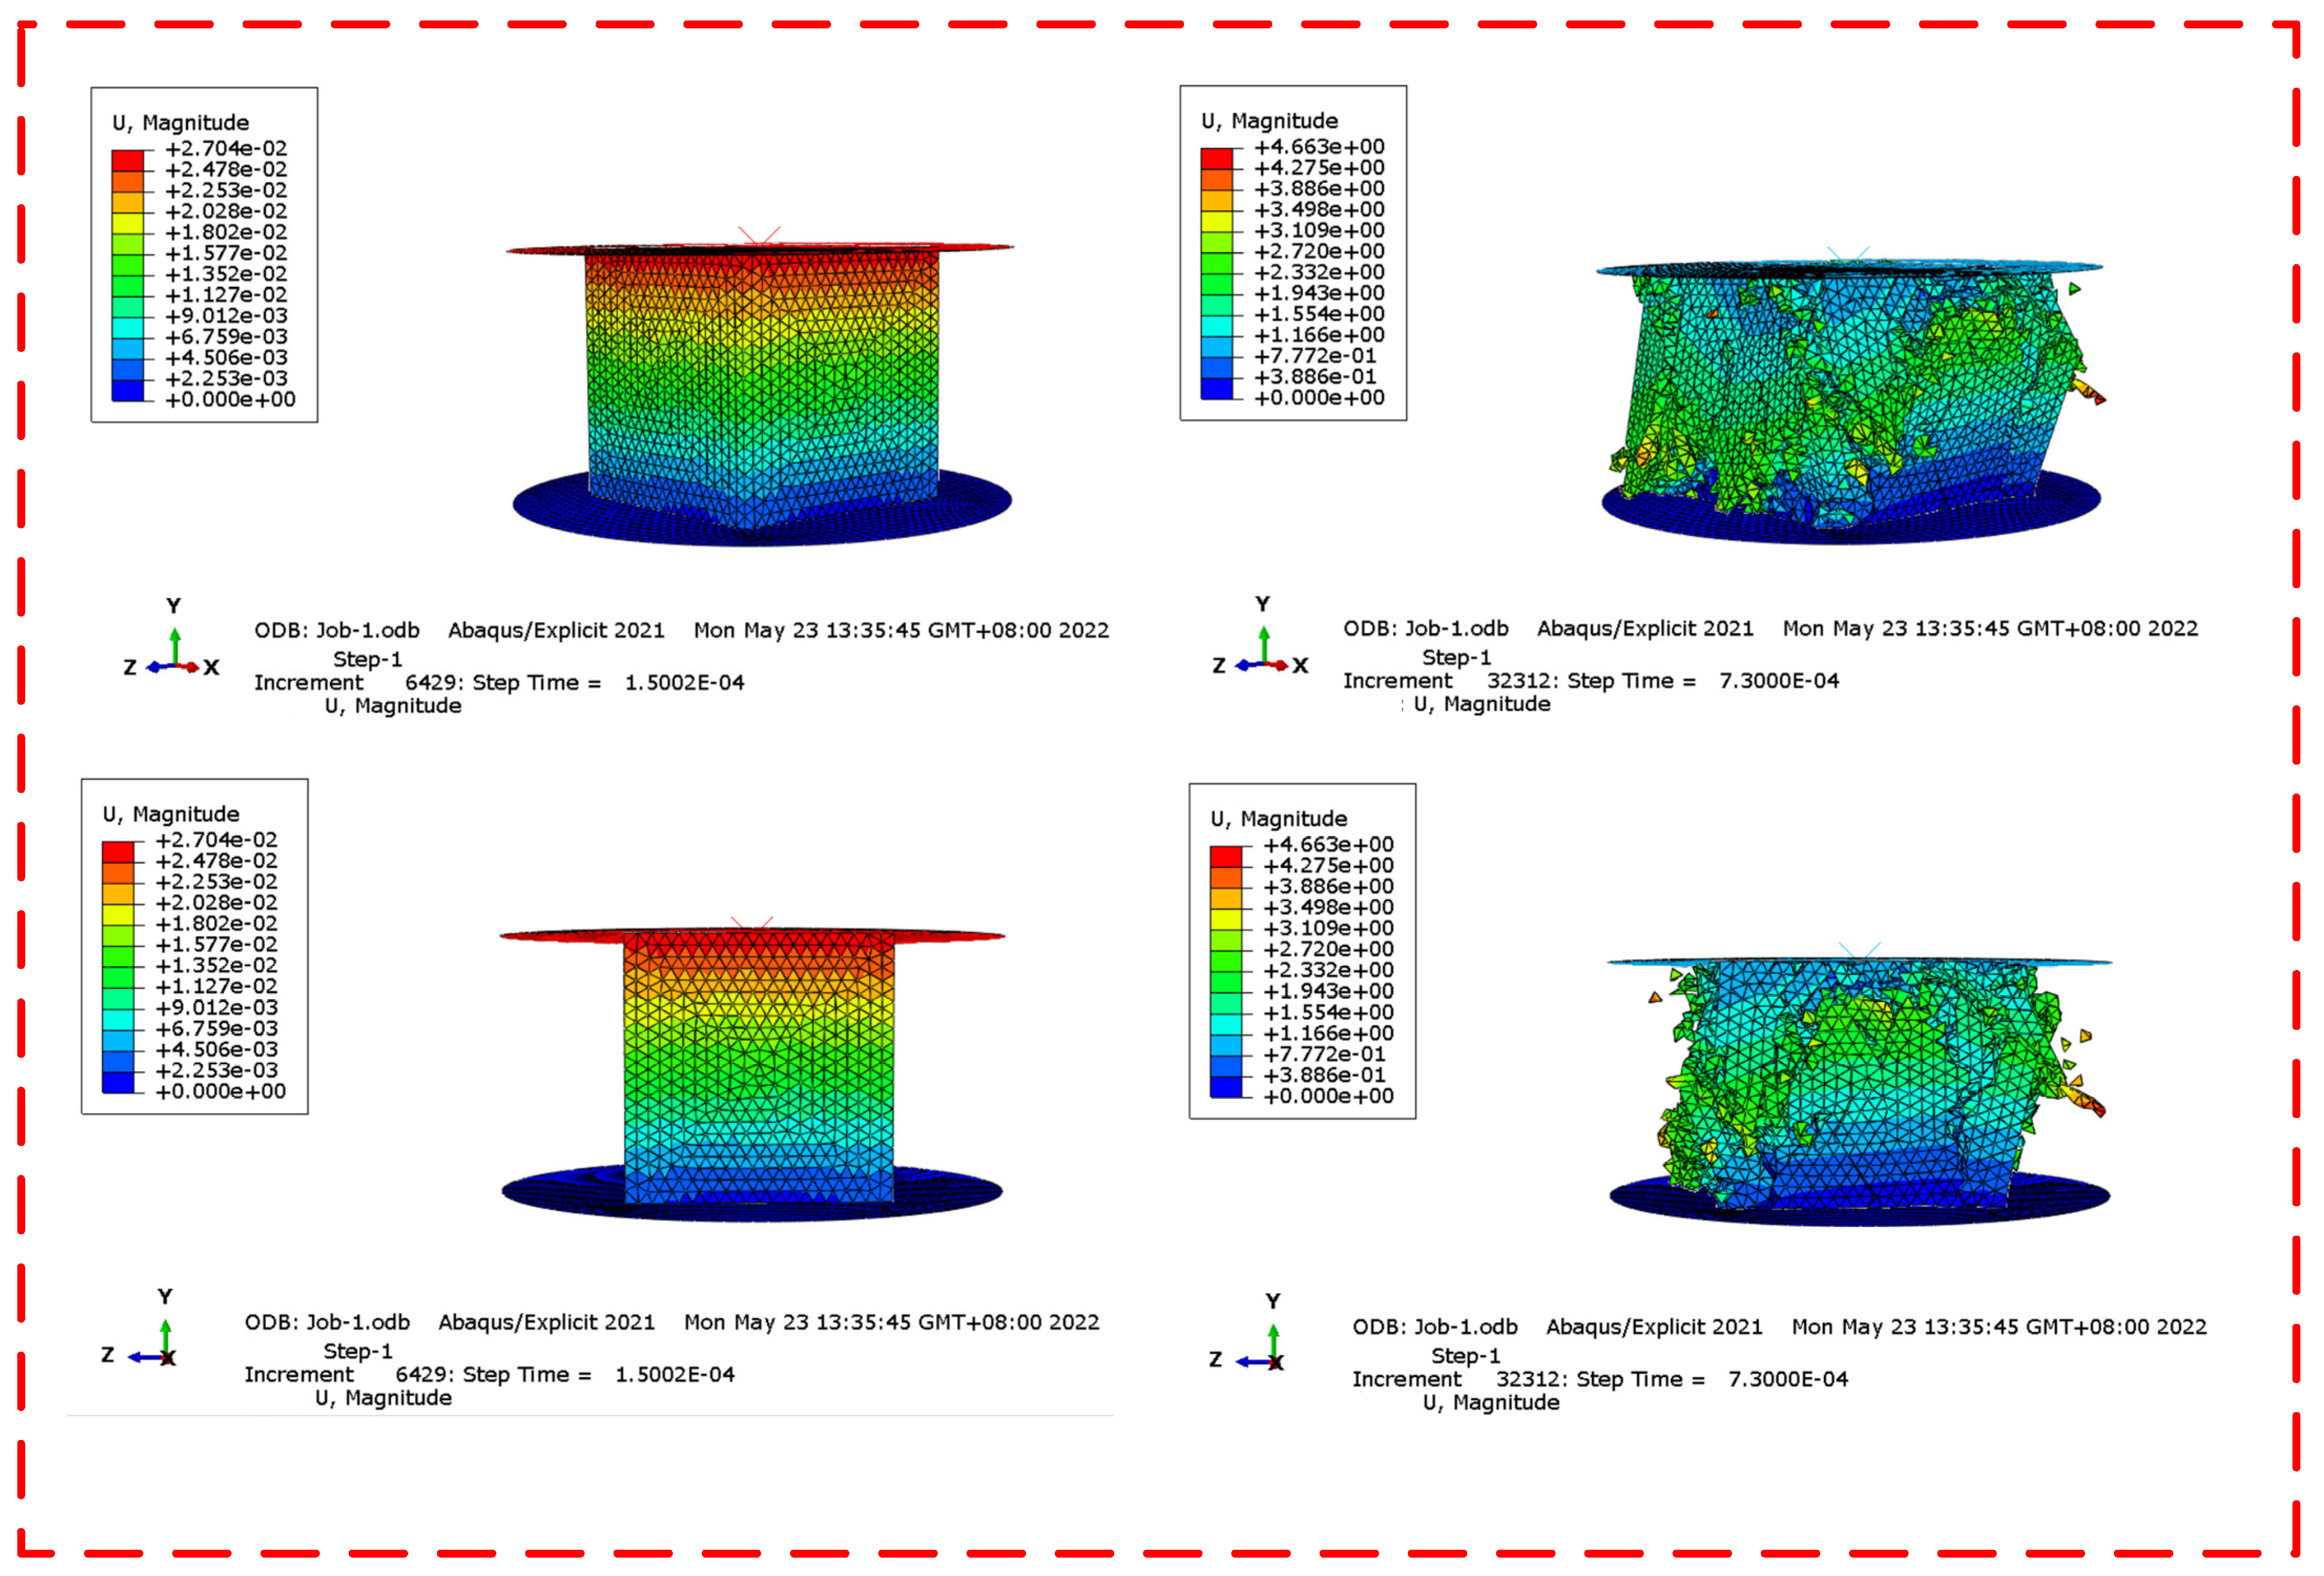Click dark blue swatch in top-right legend

pos(1217,388)
